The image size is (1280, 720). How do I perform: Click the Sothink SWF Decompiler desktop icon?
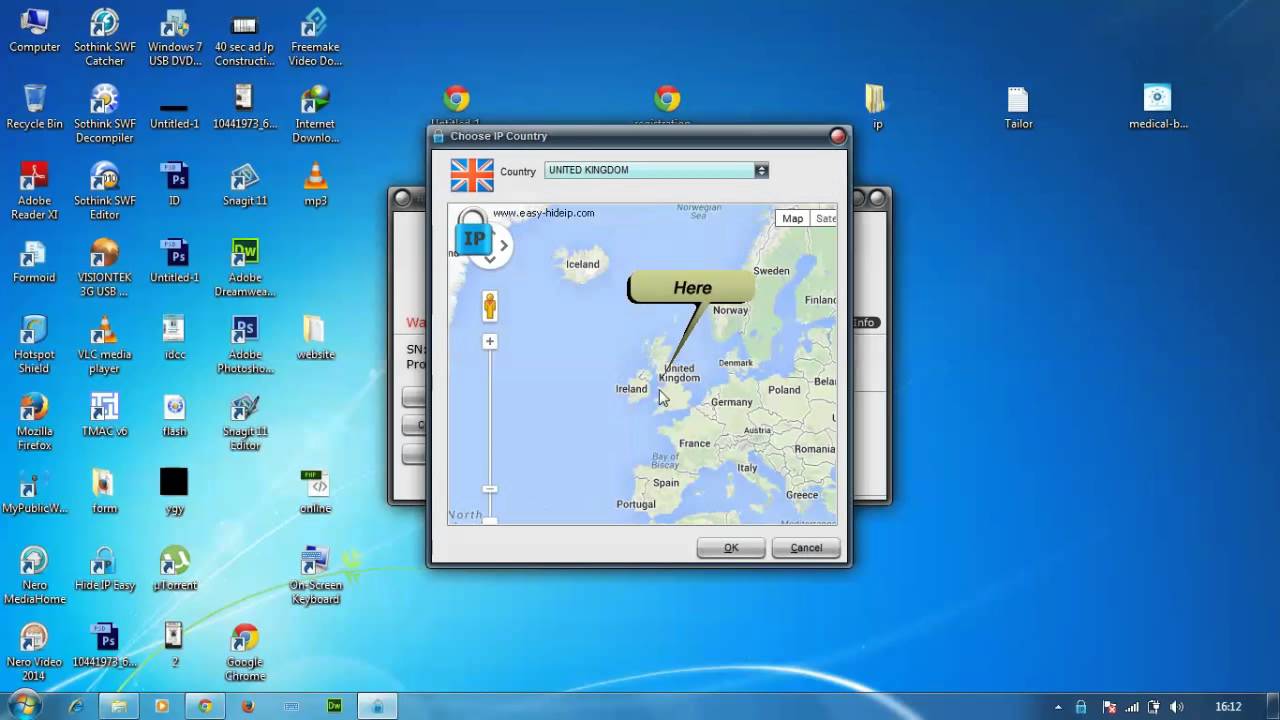coord(105,114)
